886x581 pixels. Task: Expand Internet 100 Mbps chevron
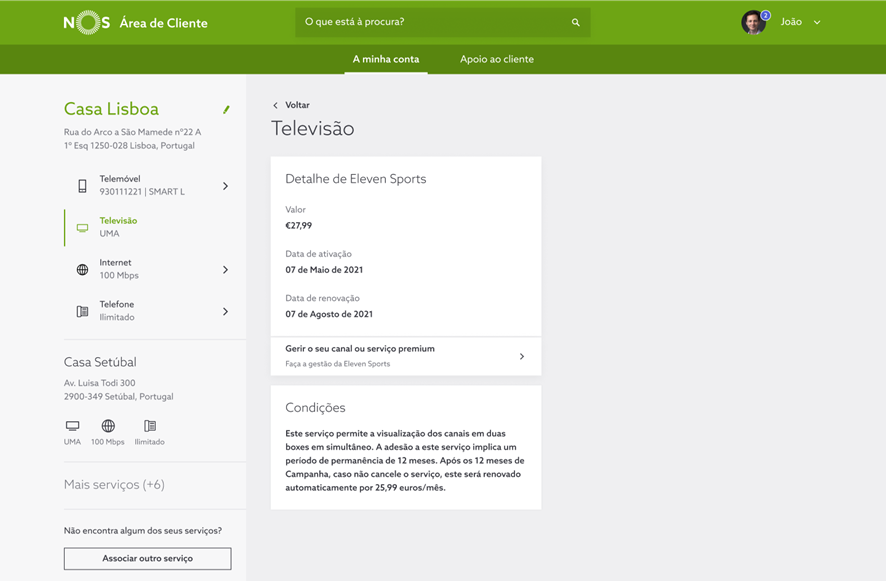coord(225,270)
